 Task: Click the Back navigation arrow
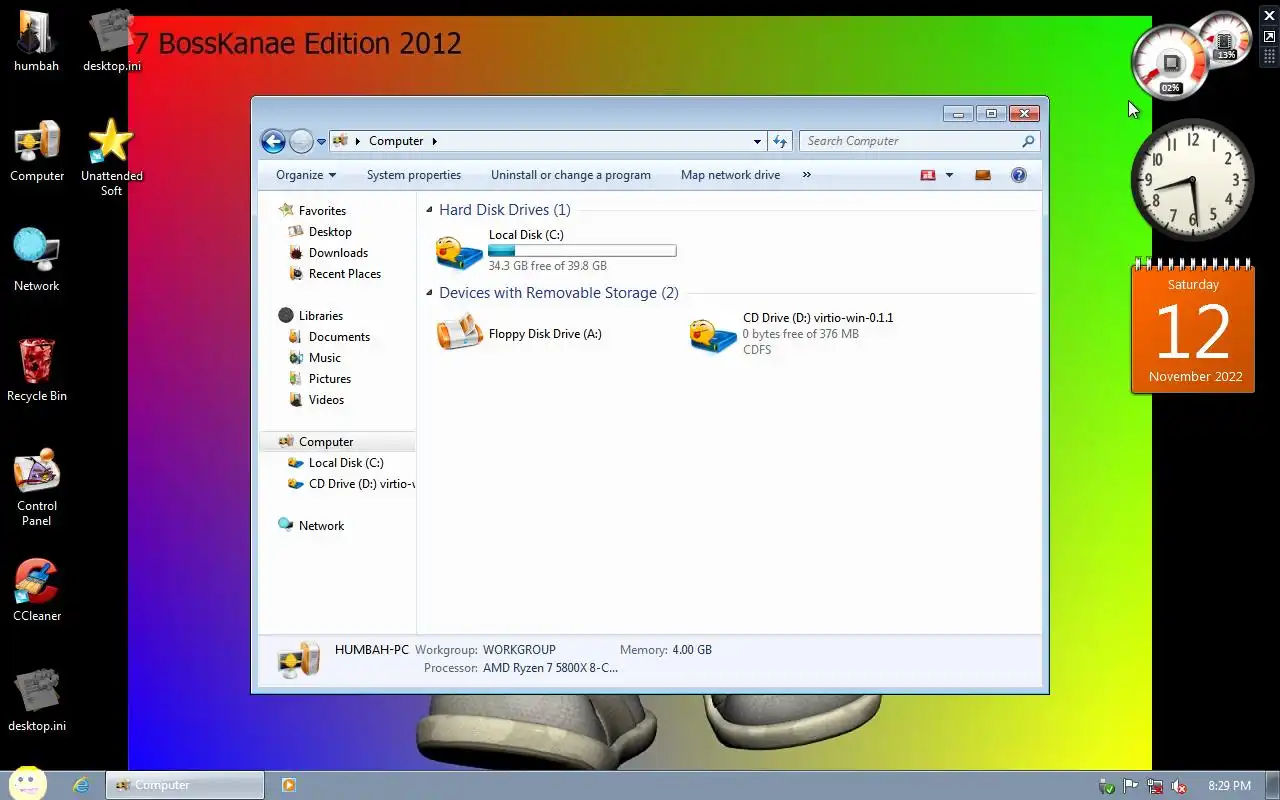click(x=273, y=141)
